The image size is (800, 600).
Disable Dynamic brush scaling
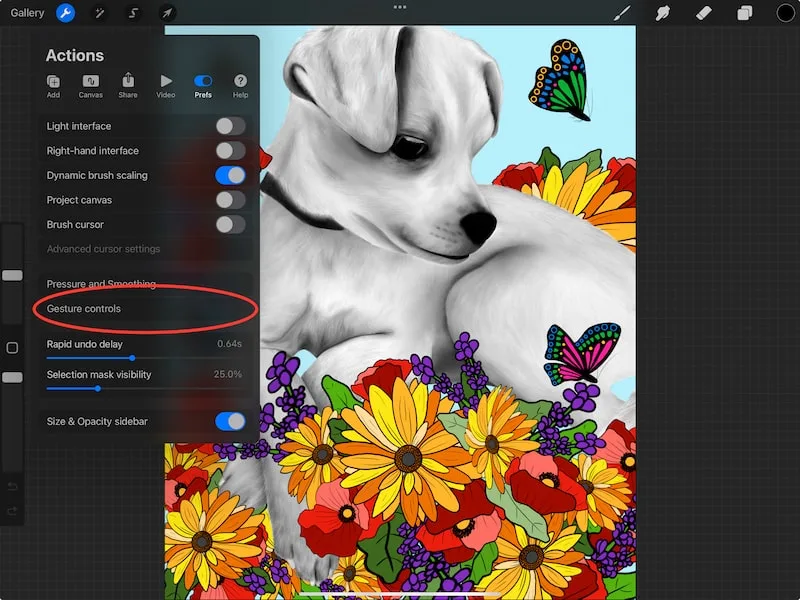pyautogui.click(x=230, y=175)
